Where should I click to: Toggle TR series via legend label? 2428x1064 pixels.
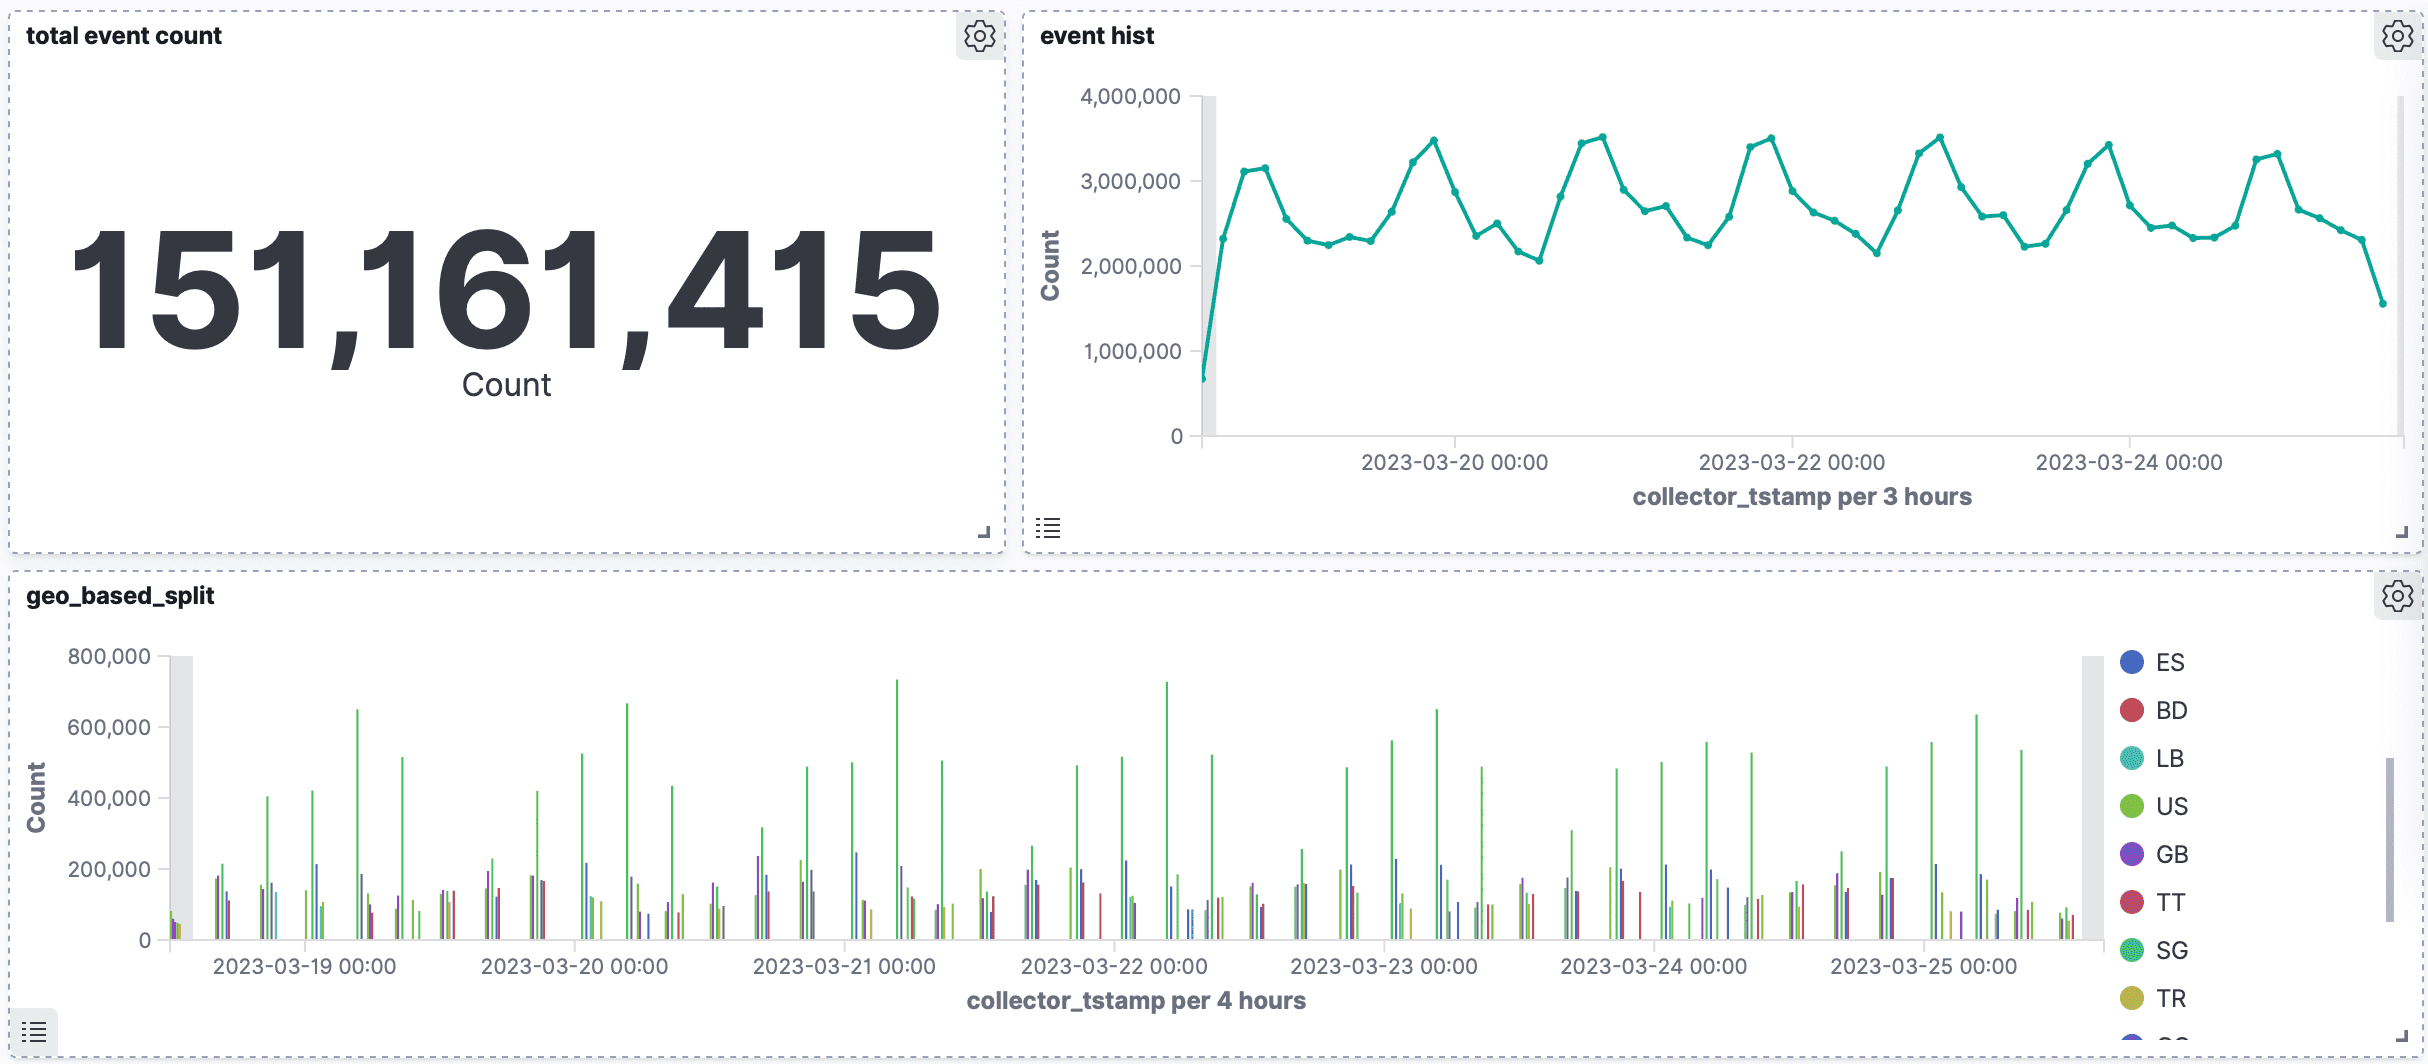2171,999
